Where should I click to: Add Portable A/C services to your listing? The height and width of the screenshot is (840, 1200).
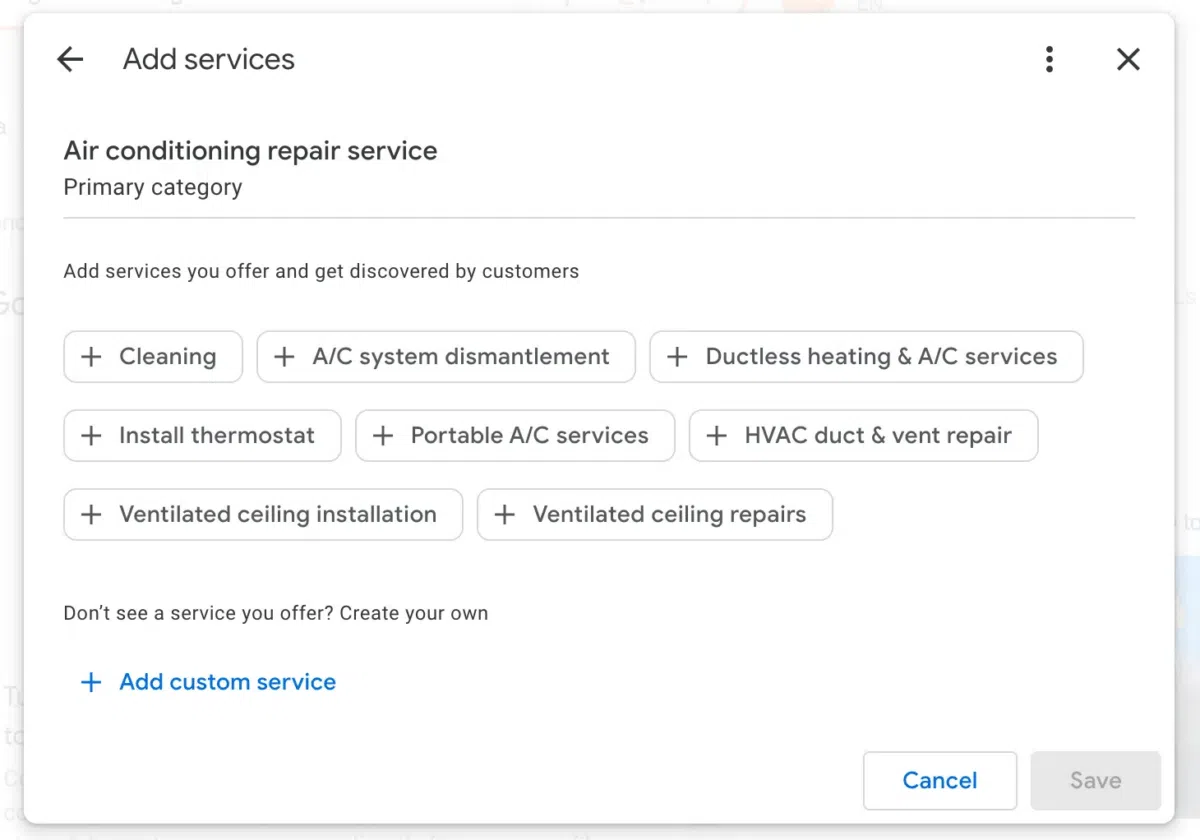514,435
